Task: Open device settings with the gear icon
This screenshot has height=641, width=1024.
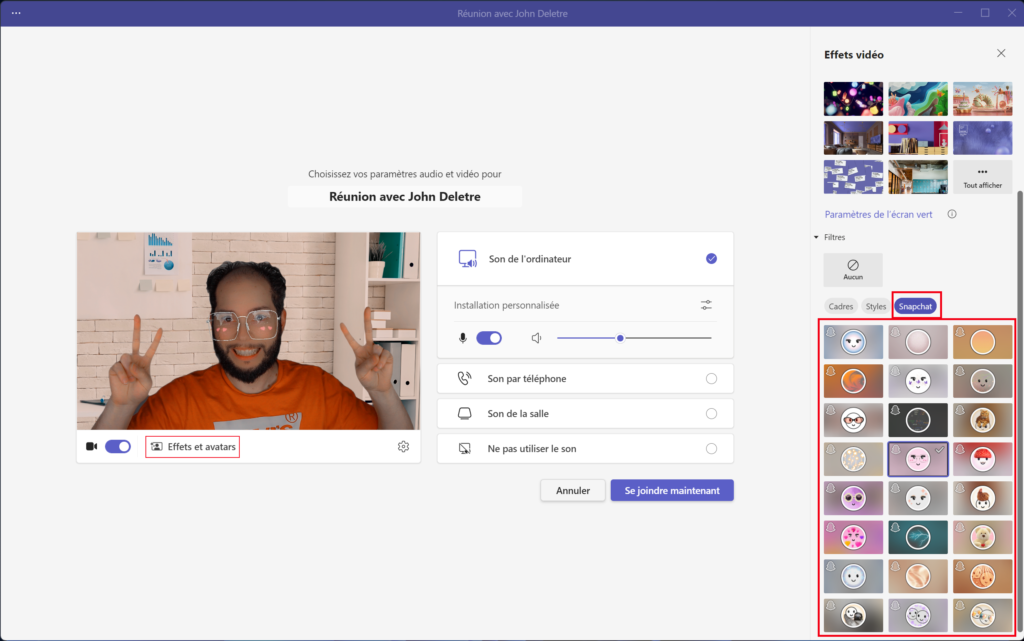Action: [x=403, y=447]
